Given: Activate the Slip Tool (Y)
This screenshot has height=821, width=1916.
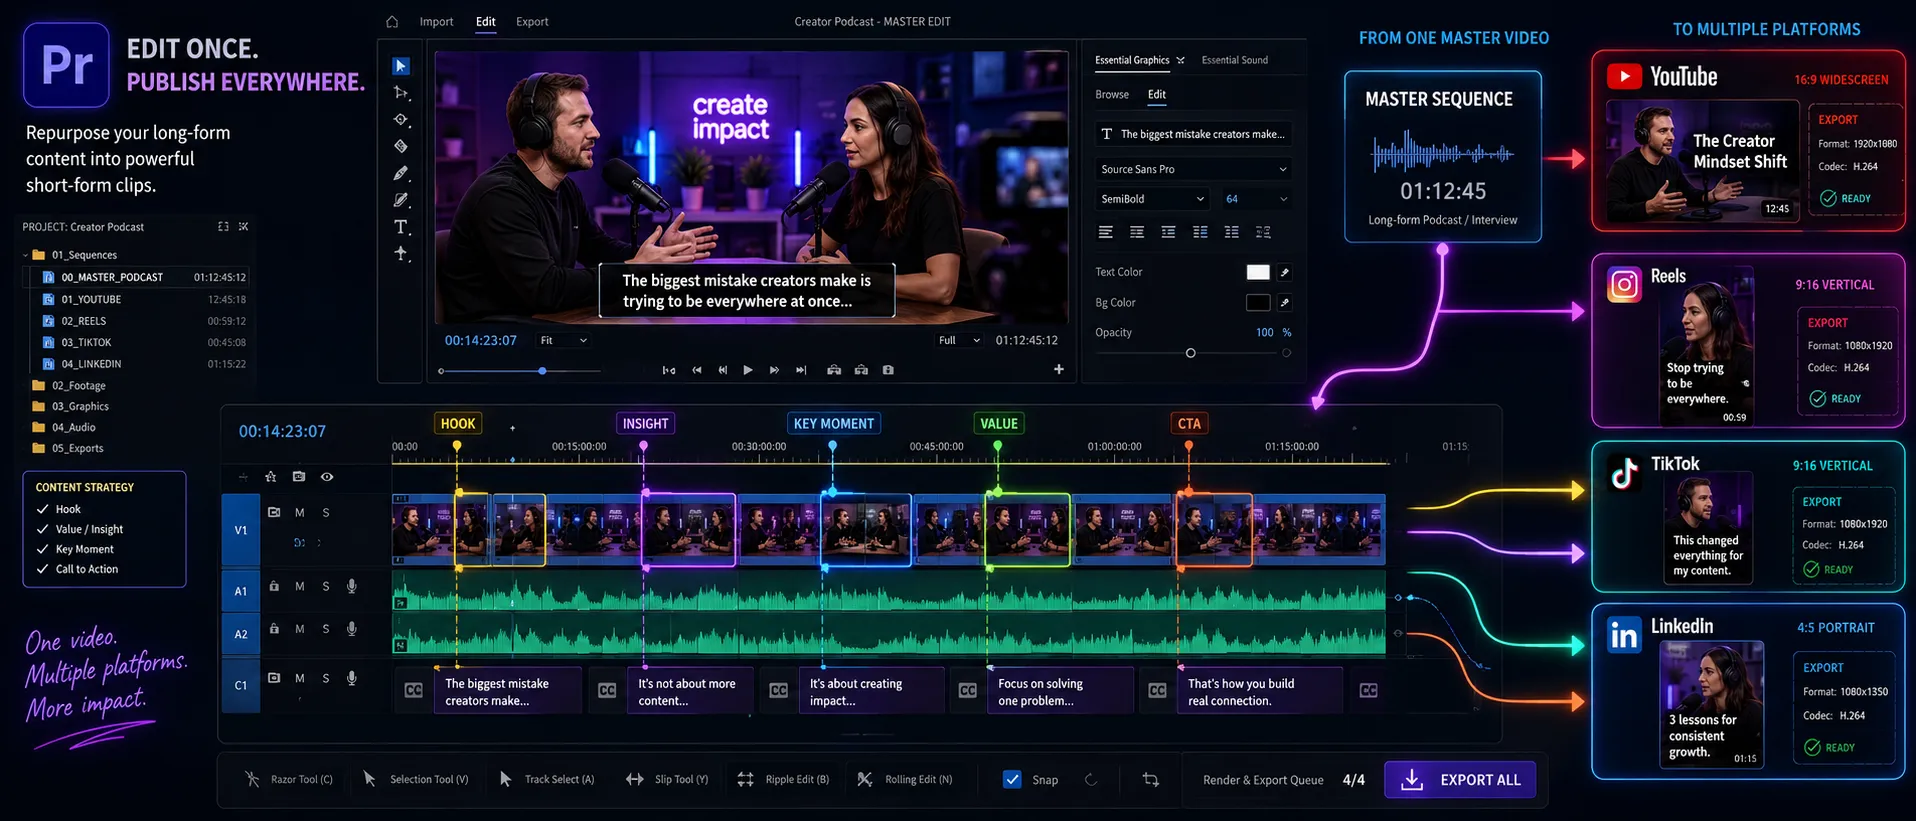Looking at the screenshot, I should 667,779.
